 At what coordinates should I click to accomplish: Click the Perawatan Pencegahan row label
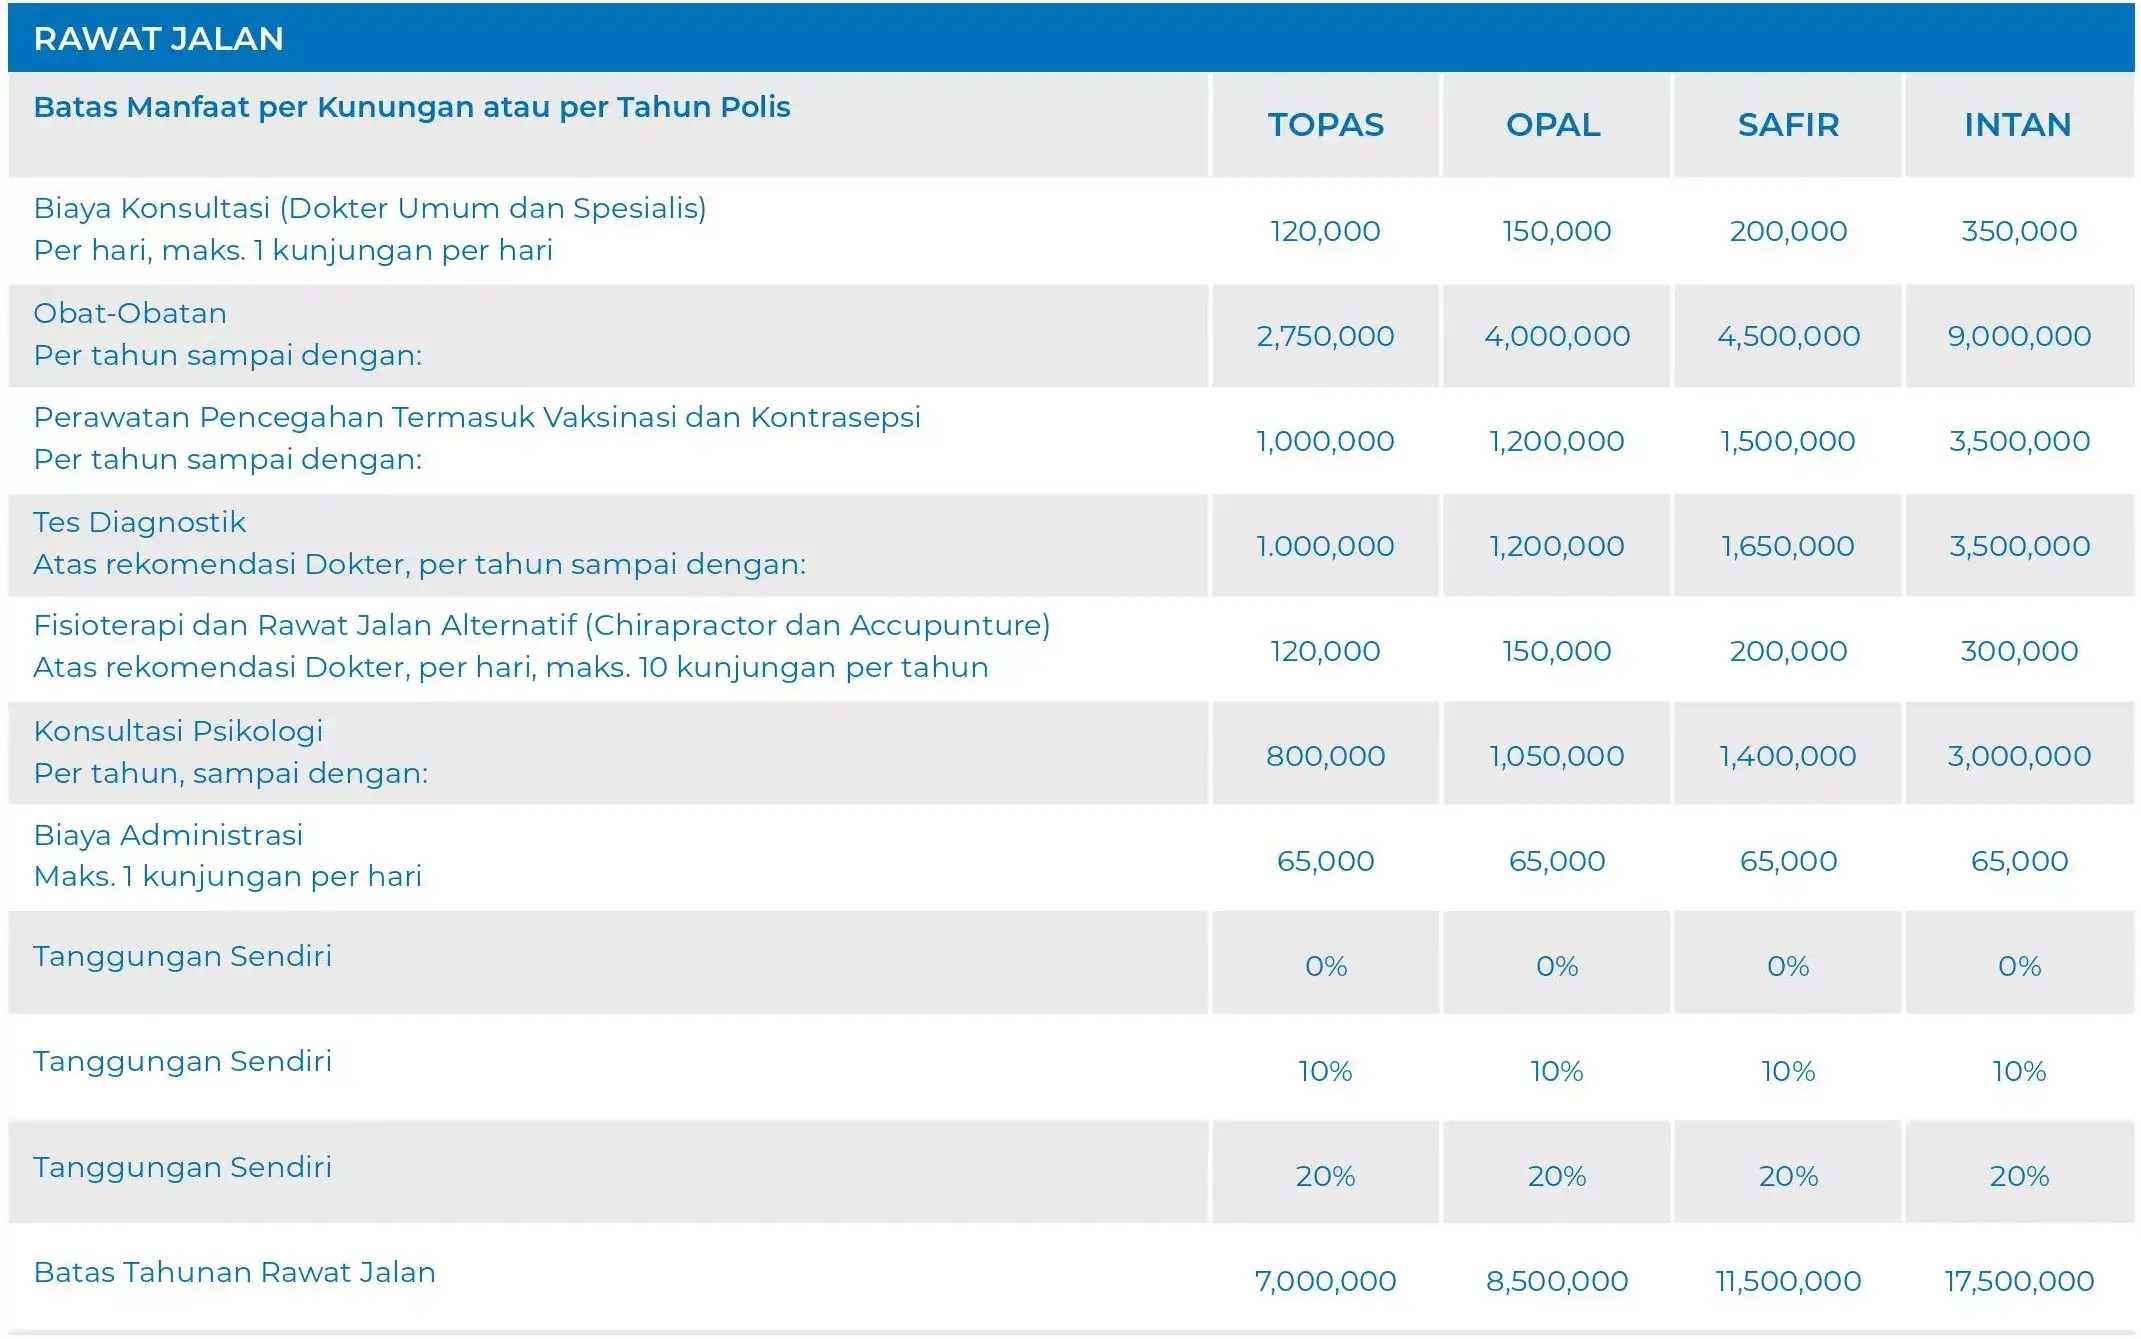tap(476, 417)
